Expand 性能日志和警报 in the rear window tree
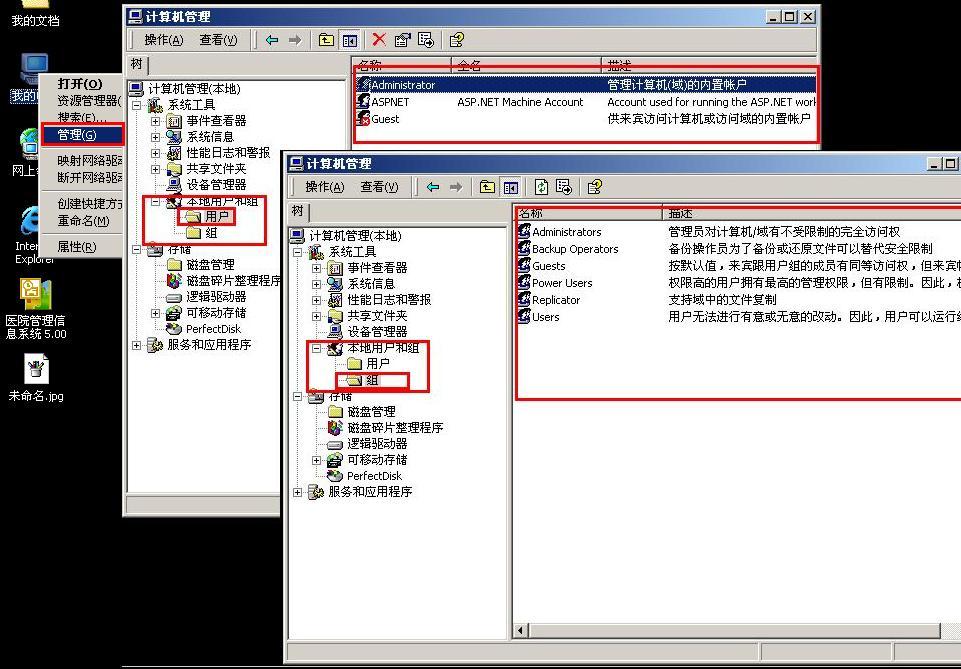Screen dimensions: 961x669 tap(156, 153)
